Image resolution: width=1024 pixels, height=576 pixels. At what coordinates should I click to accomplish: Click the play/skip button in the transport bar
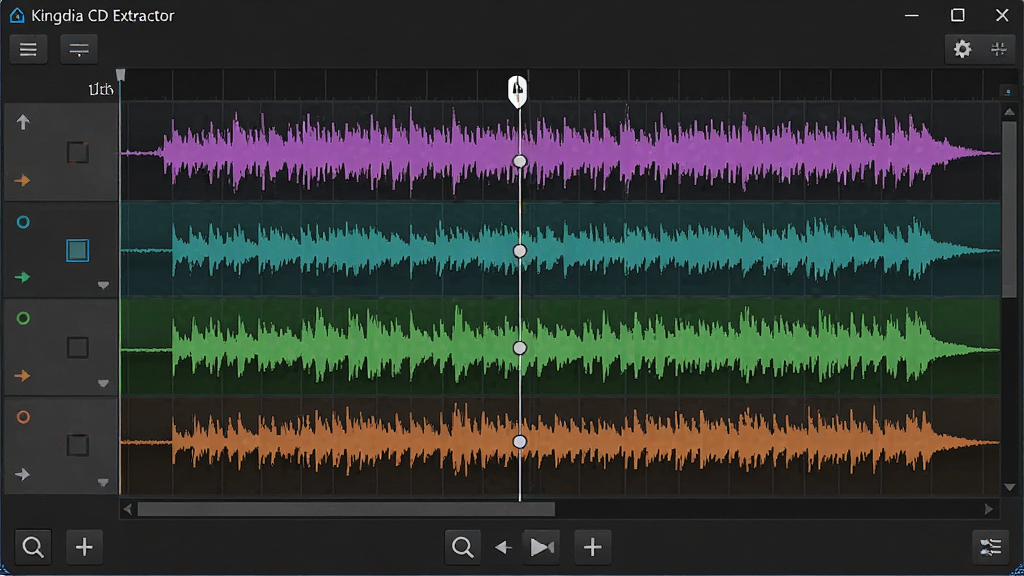542,547
